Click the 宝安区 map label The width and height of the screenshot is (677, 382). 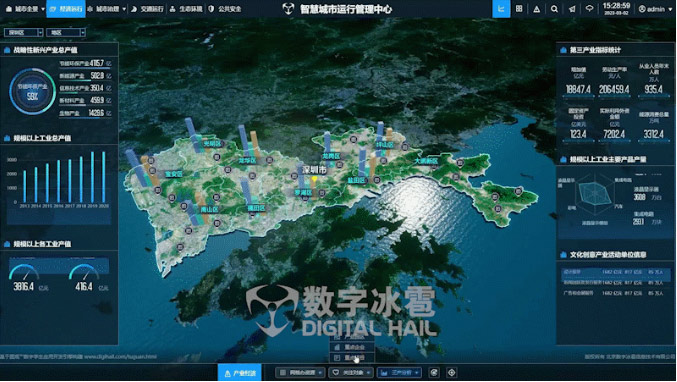coord(173,174)
